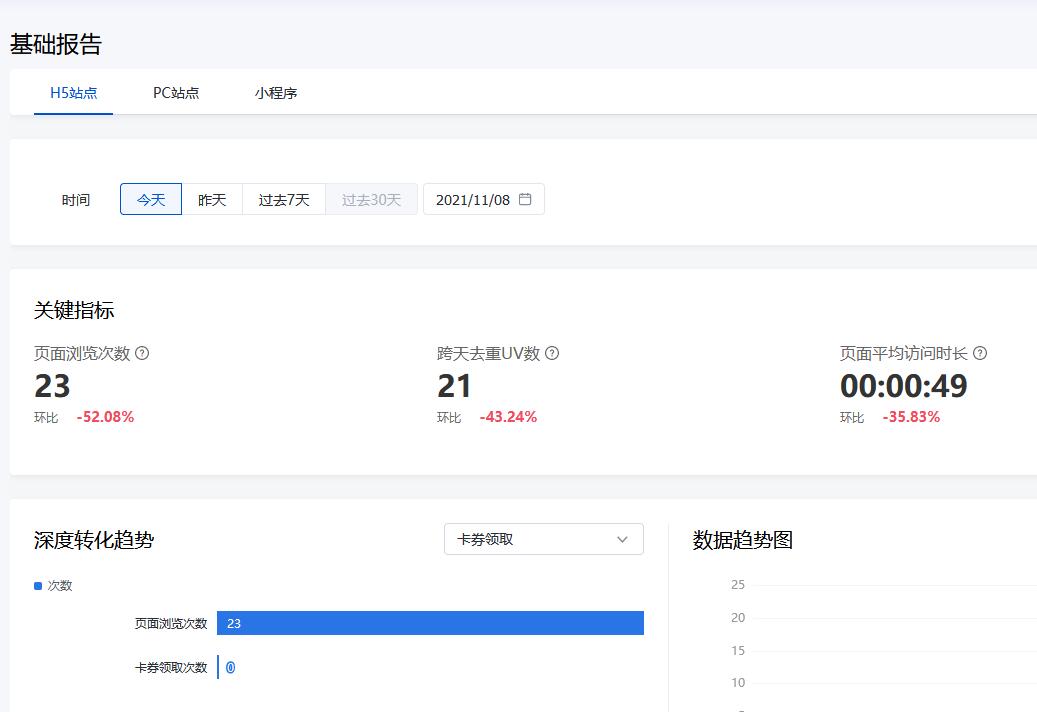Click the chevron arrow of 卡券领取 selector
This screenshot has height=712, width=1037.
click(622, 539)
